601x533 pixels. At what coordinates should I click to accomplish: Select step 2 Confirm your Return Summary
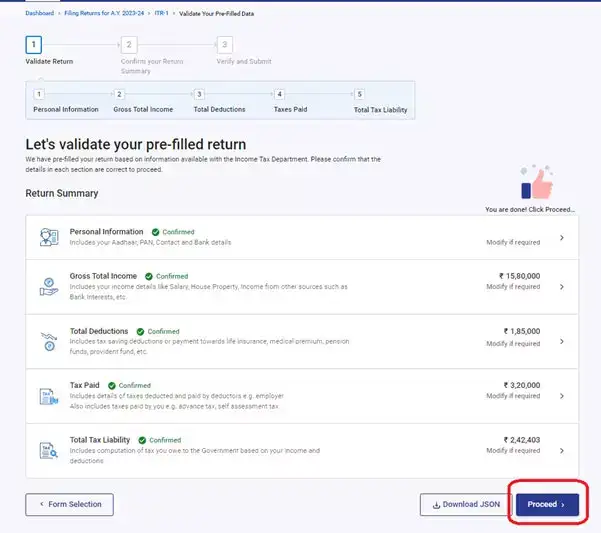pyautogui.click(x=129, y=45)
